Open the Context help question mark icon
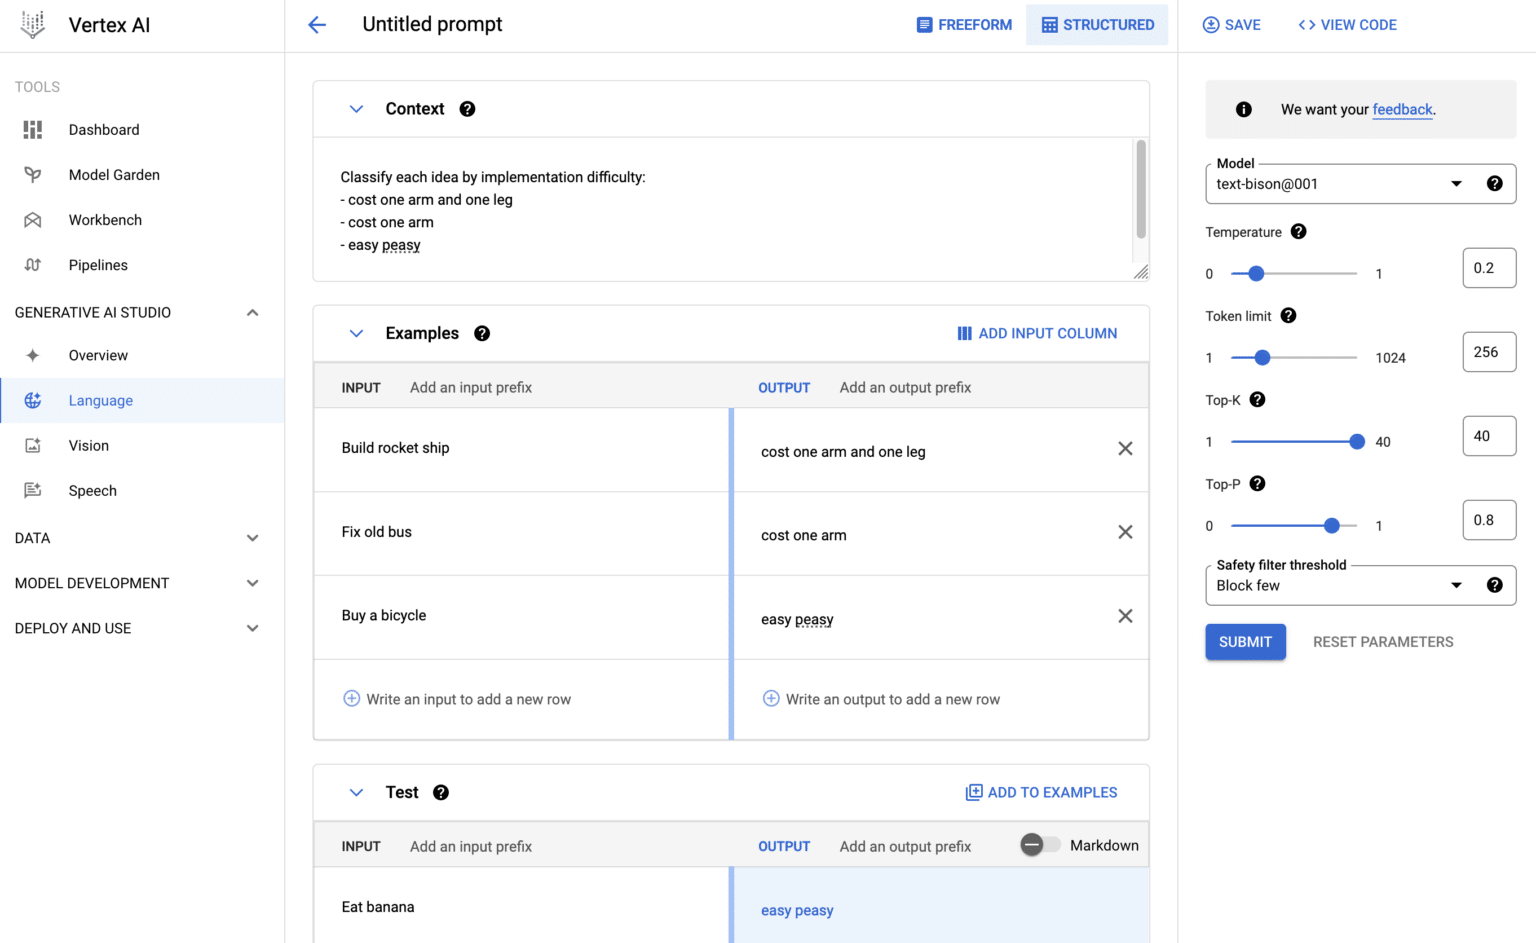Viewport: 1536px width, 943px height. click(x=467, y=109)
